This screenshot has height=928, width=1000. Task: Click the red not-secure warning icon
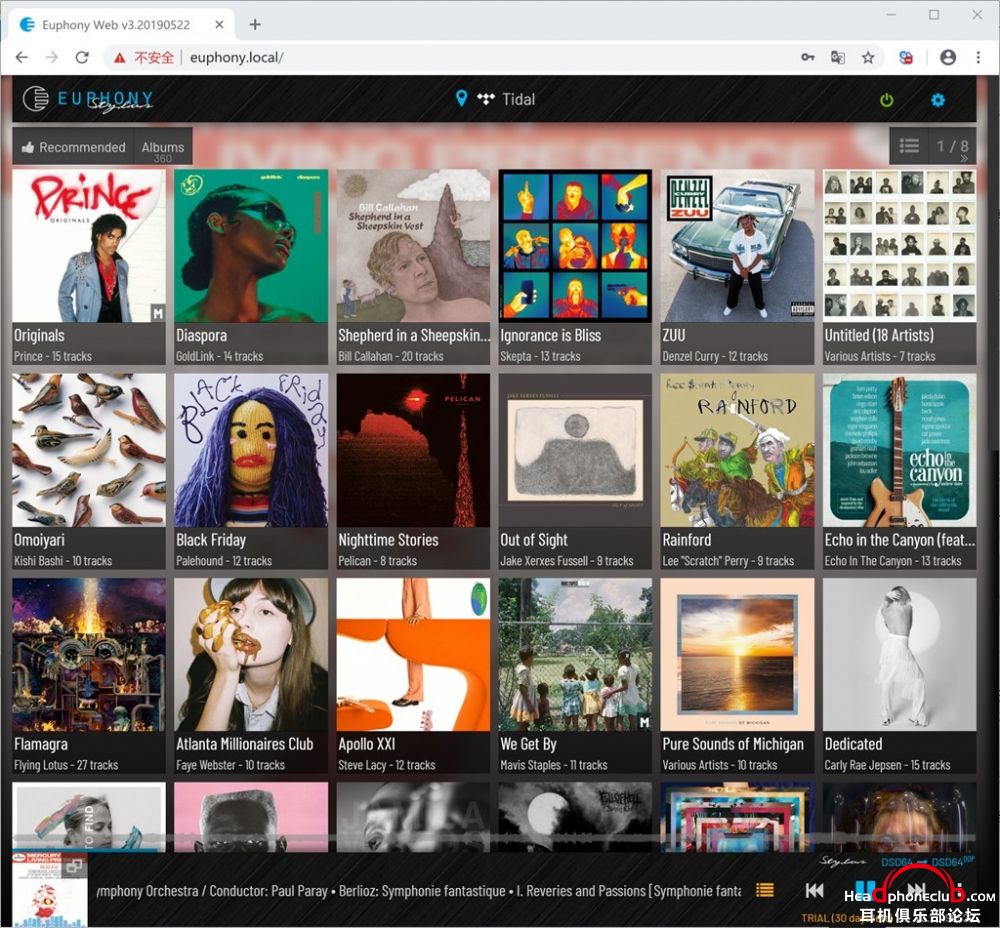pyautogui.click(x=119, y=58)
